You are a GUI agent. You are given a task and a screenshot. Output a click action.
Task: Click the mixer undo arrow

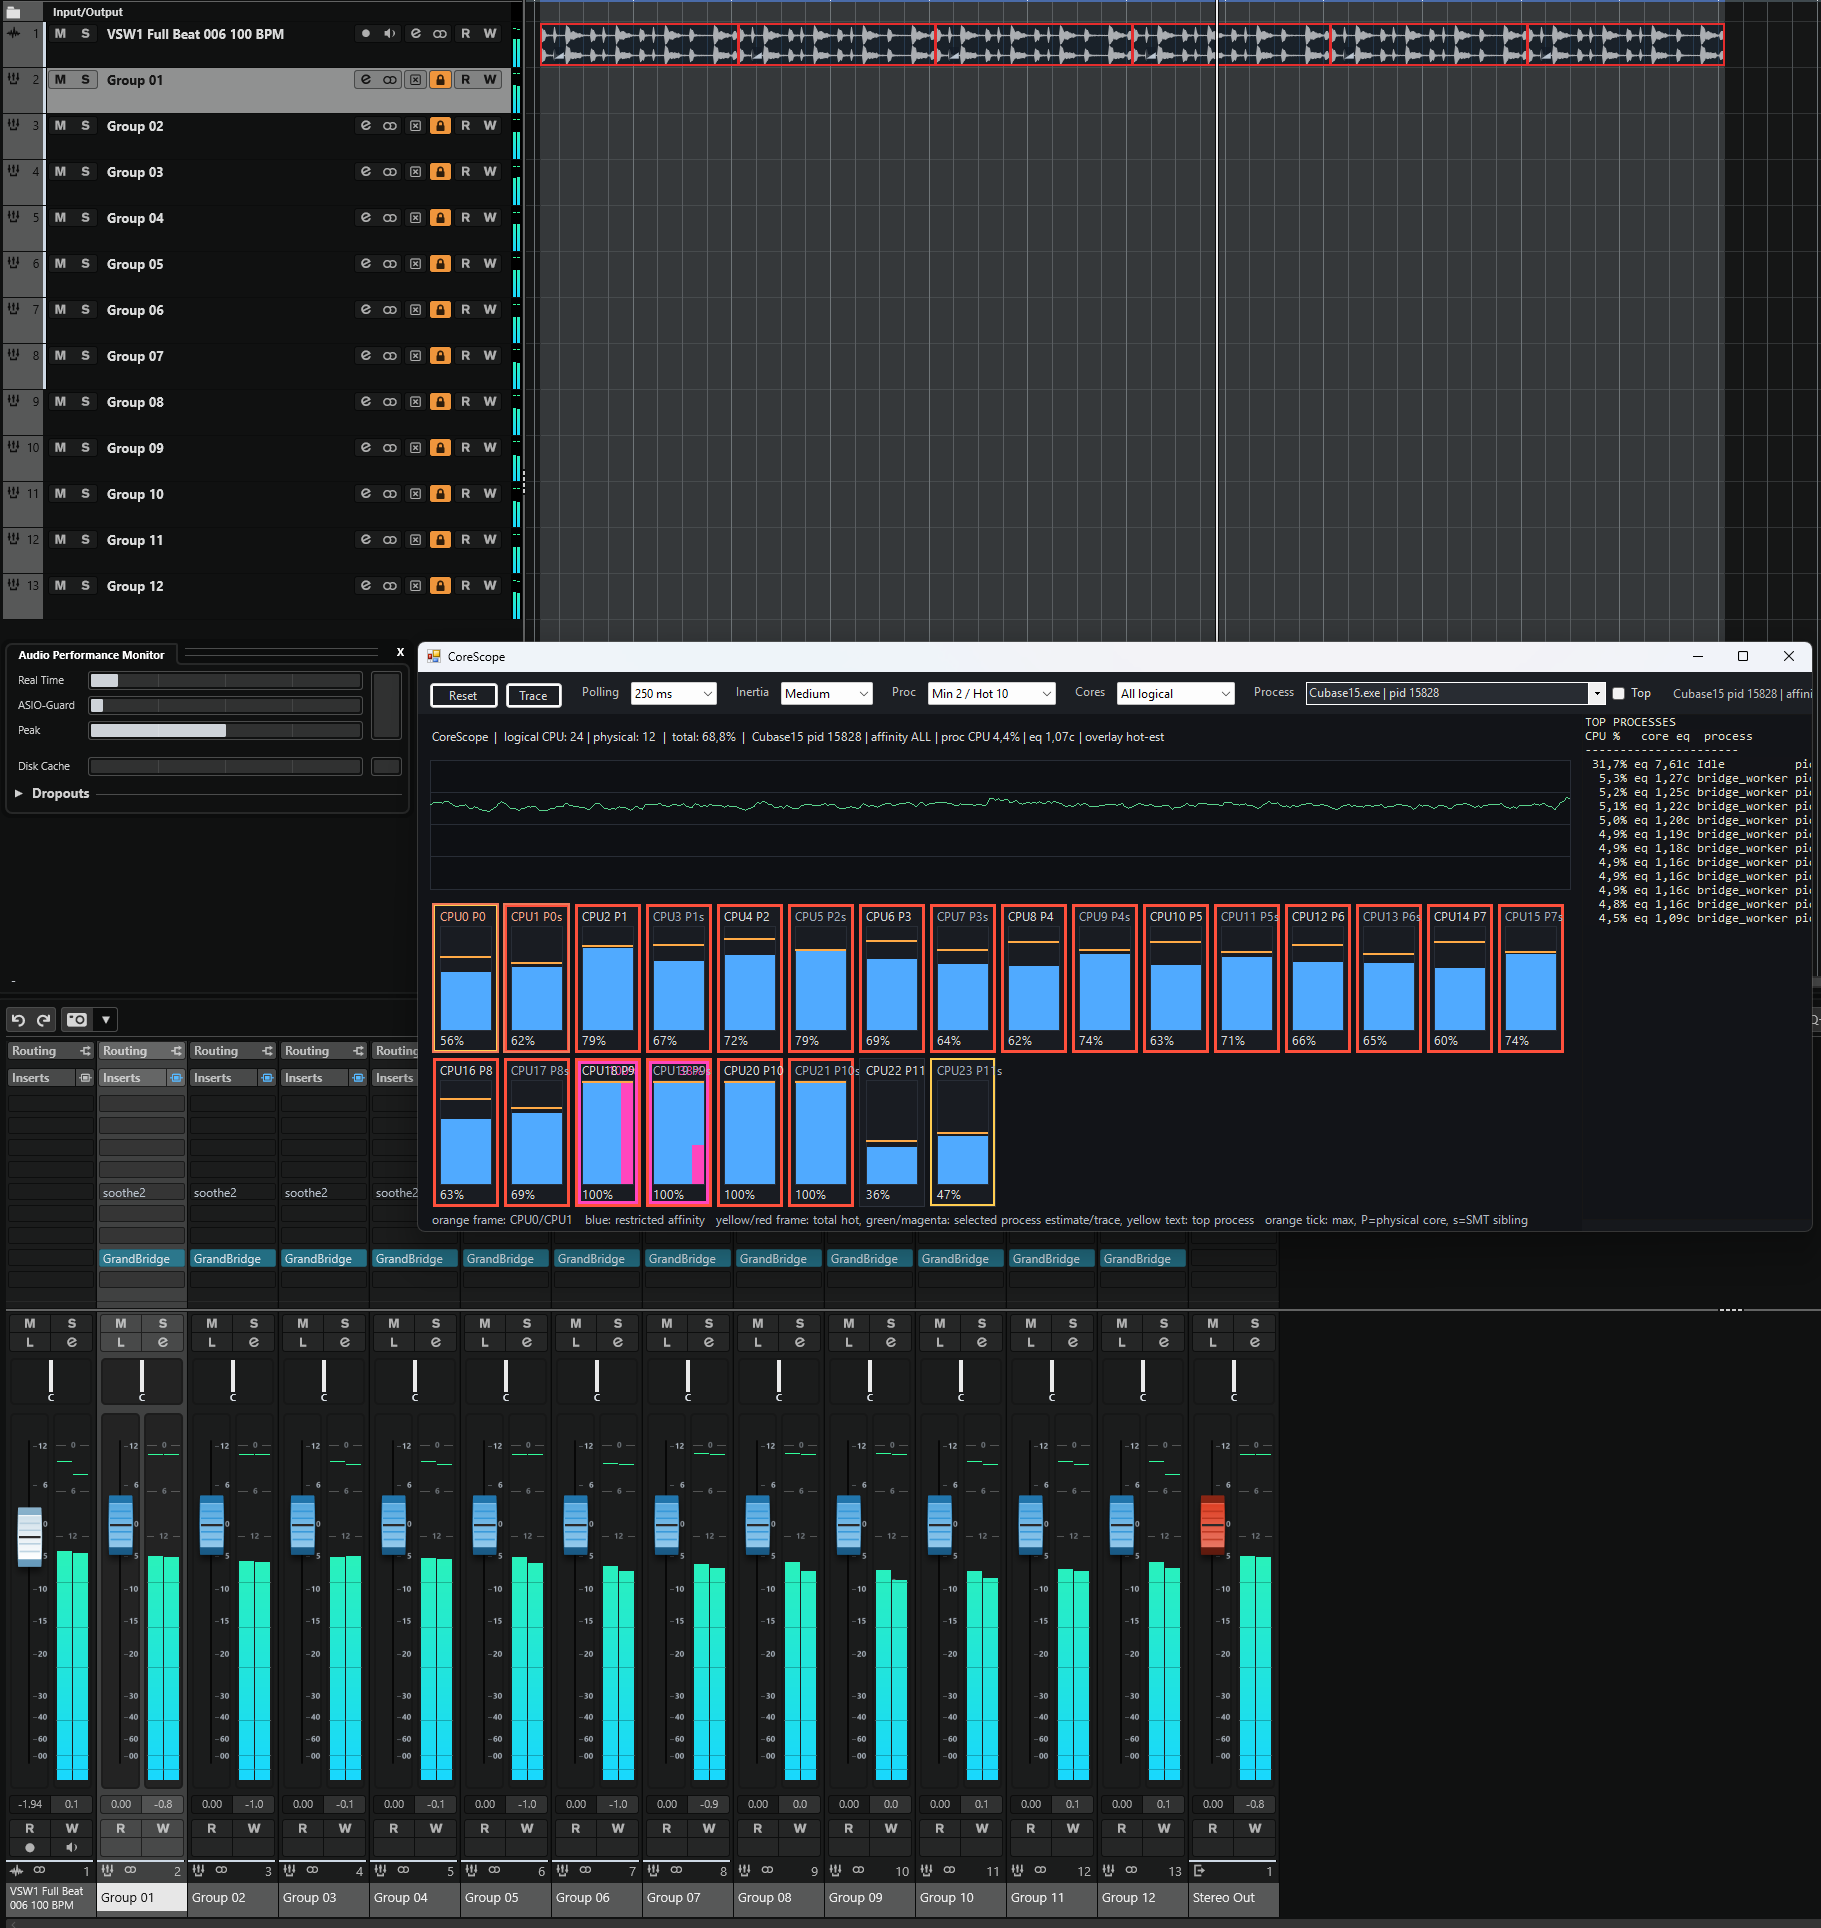(18, 1020)
